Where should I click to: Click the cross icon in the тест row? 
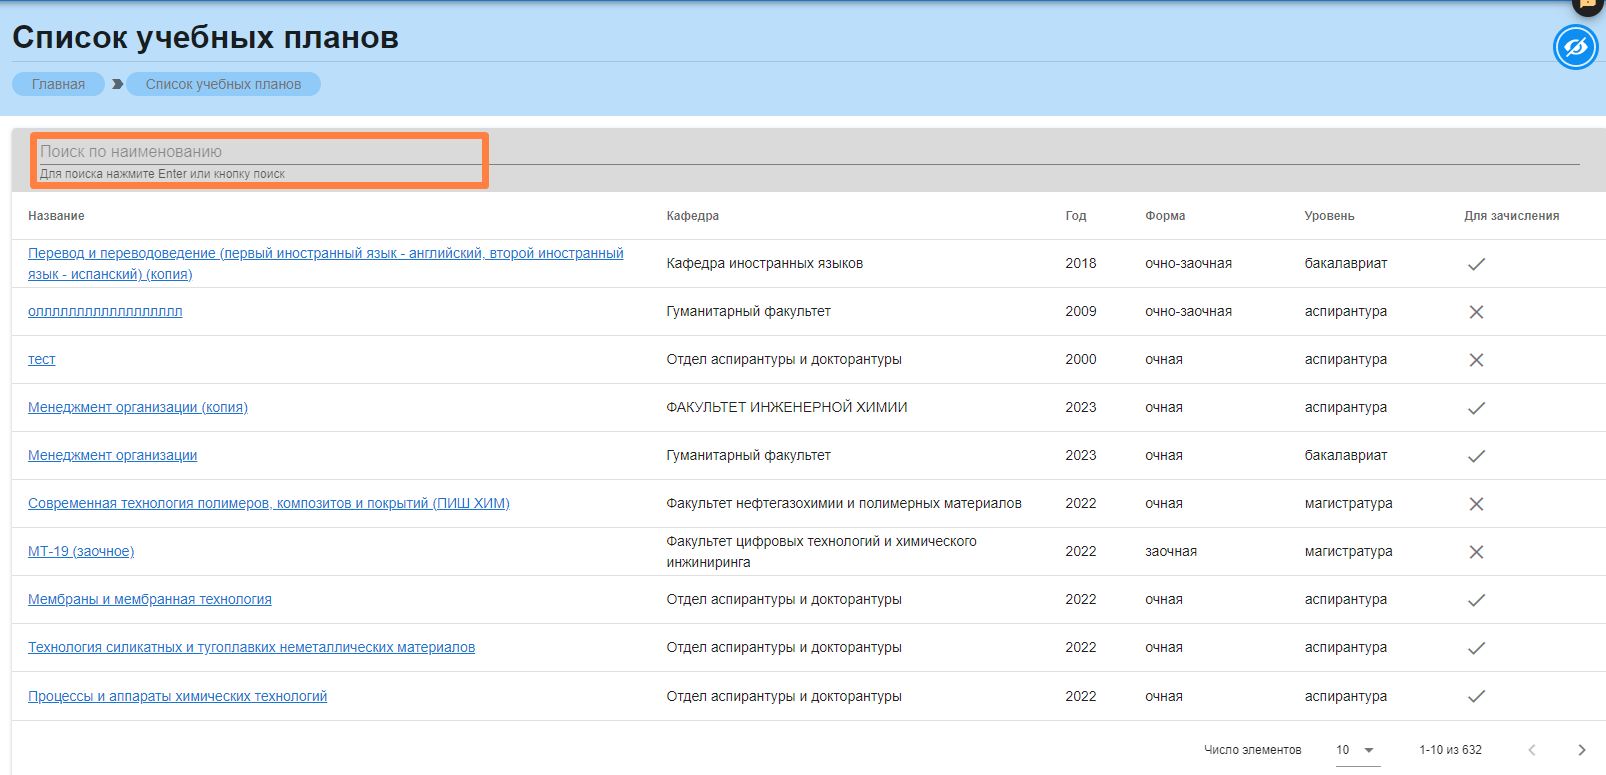pyautogui.click(x=1476, y=360)
